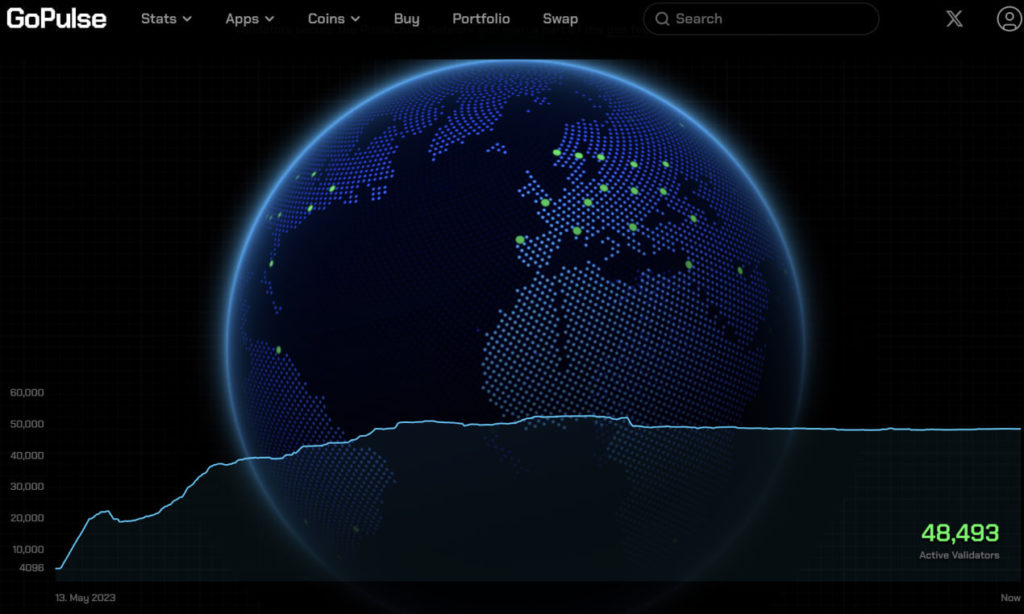Click the 48,493 active validators count
1024x614 pixels.
959,533
